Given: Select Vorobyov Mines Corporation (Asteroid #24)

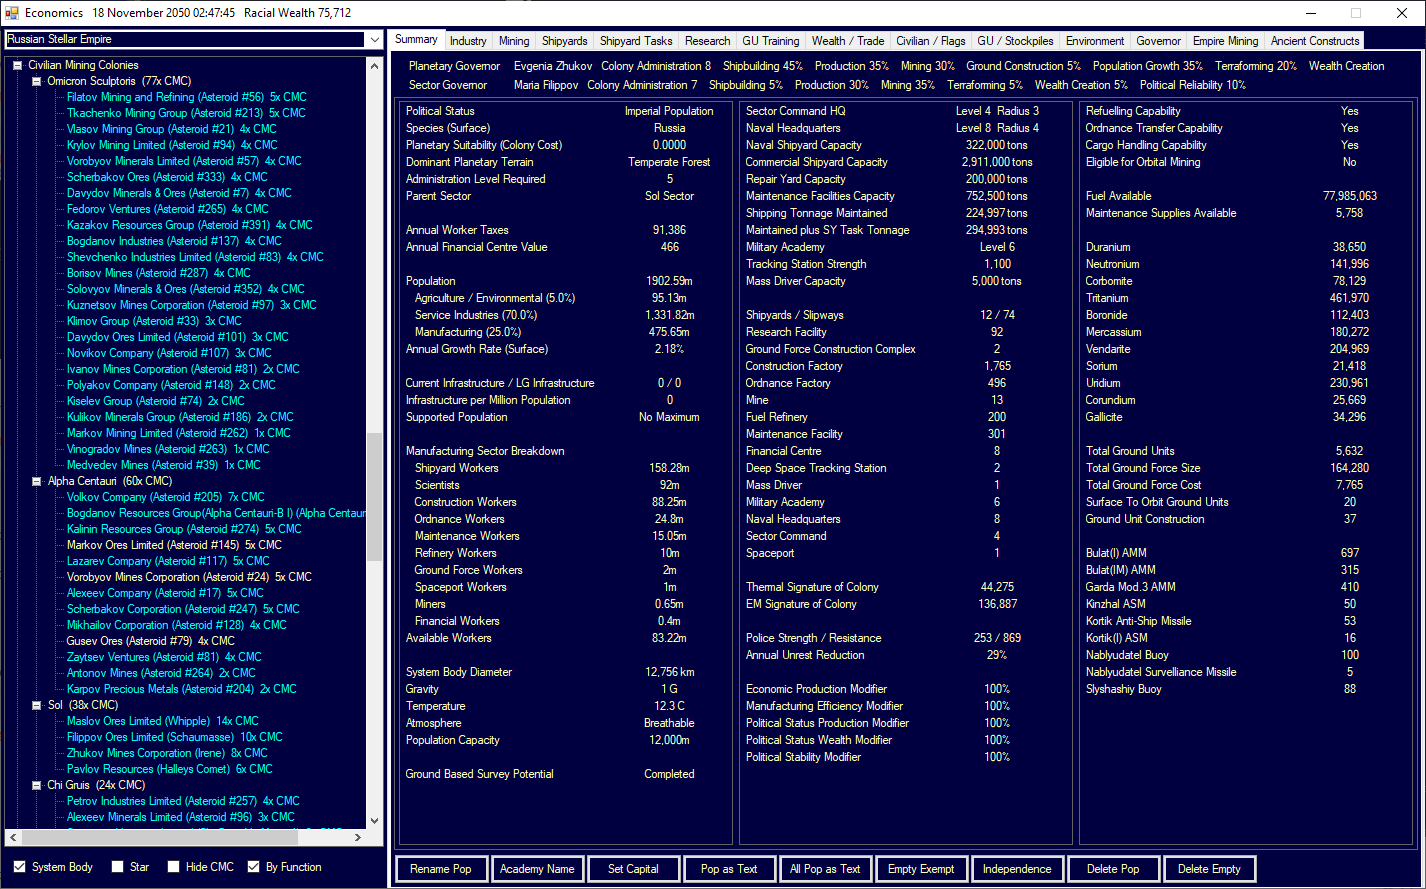Looking at the screenshot, I should click(x=190, y=577).
